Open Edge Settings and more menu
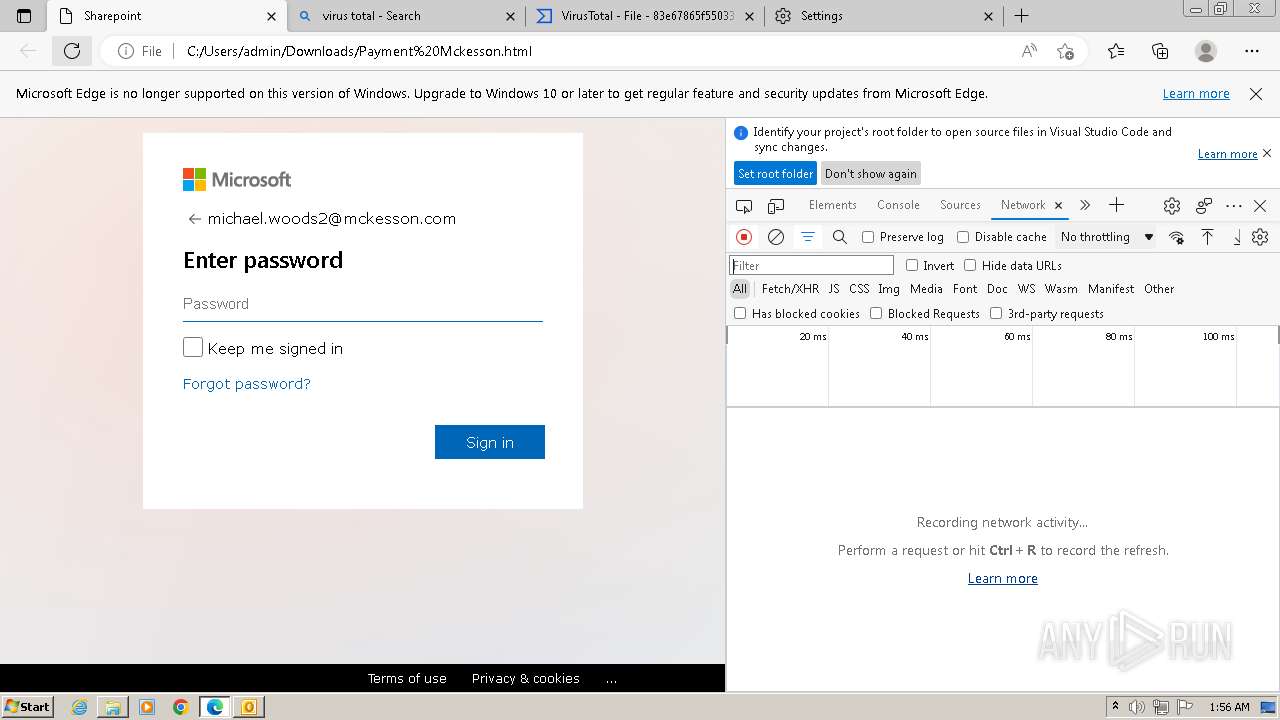Viewport: 1280px width, 720px height. point(1252,51)
